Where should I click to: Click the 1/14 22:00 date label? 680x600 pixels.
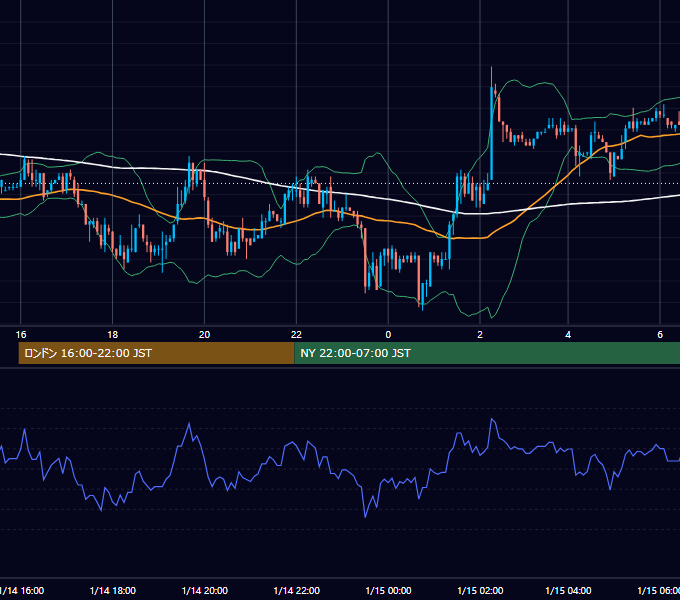[x=297, y=590]
